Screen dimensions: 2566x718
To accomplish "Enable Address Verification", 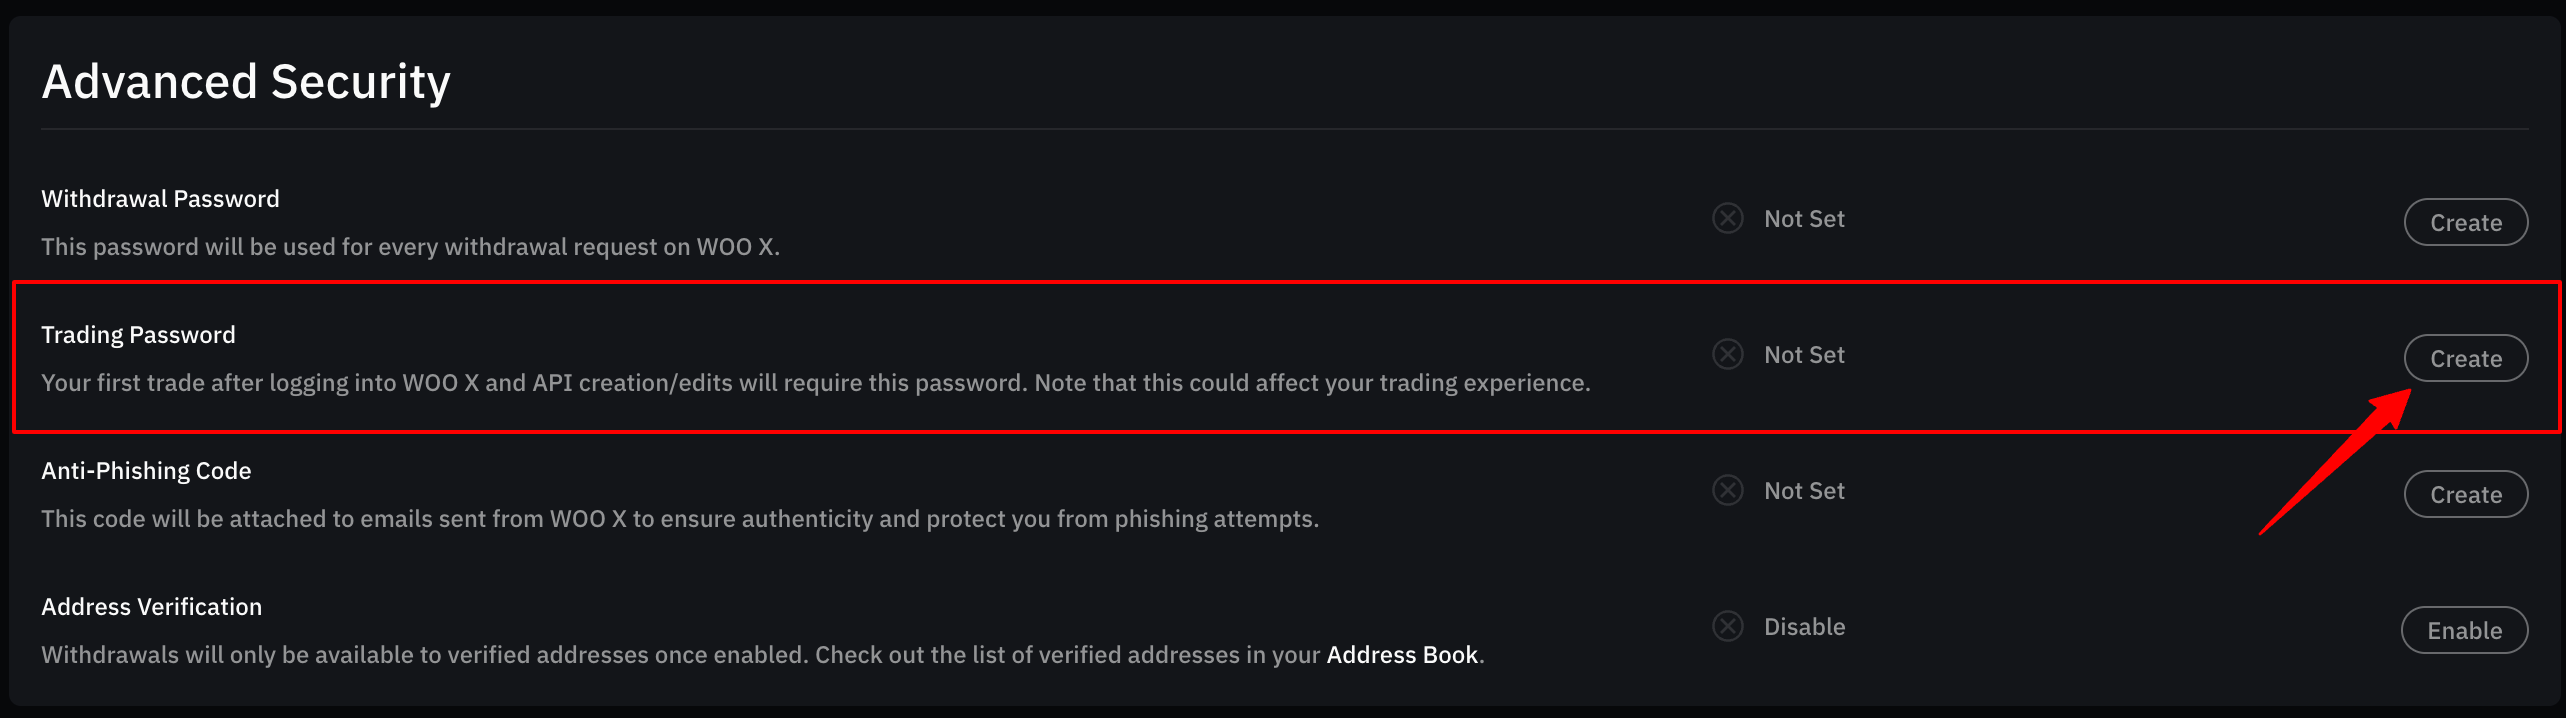I will 2465,630.
